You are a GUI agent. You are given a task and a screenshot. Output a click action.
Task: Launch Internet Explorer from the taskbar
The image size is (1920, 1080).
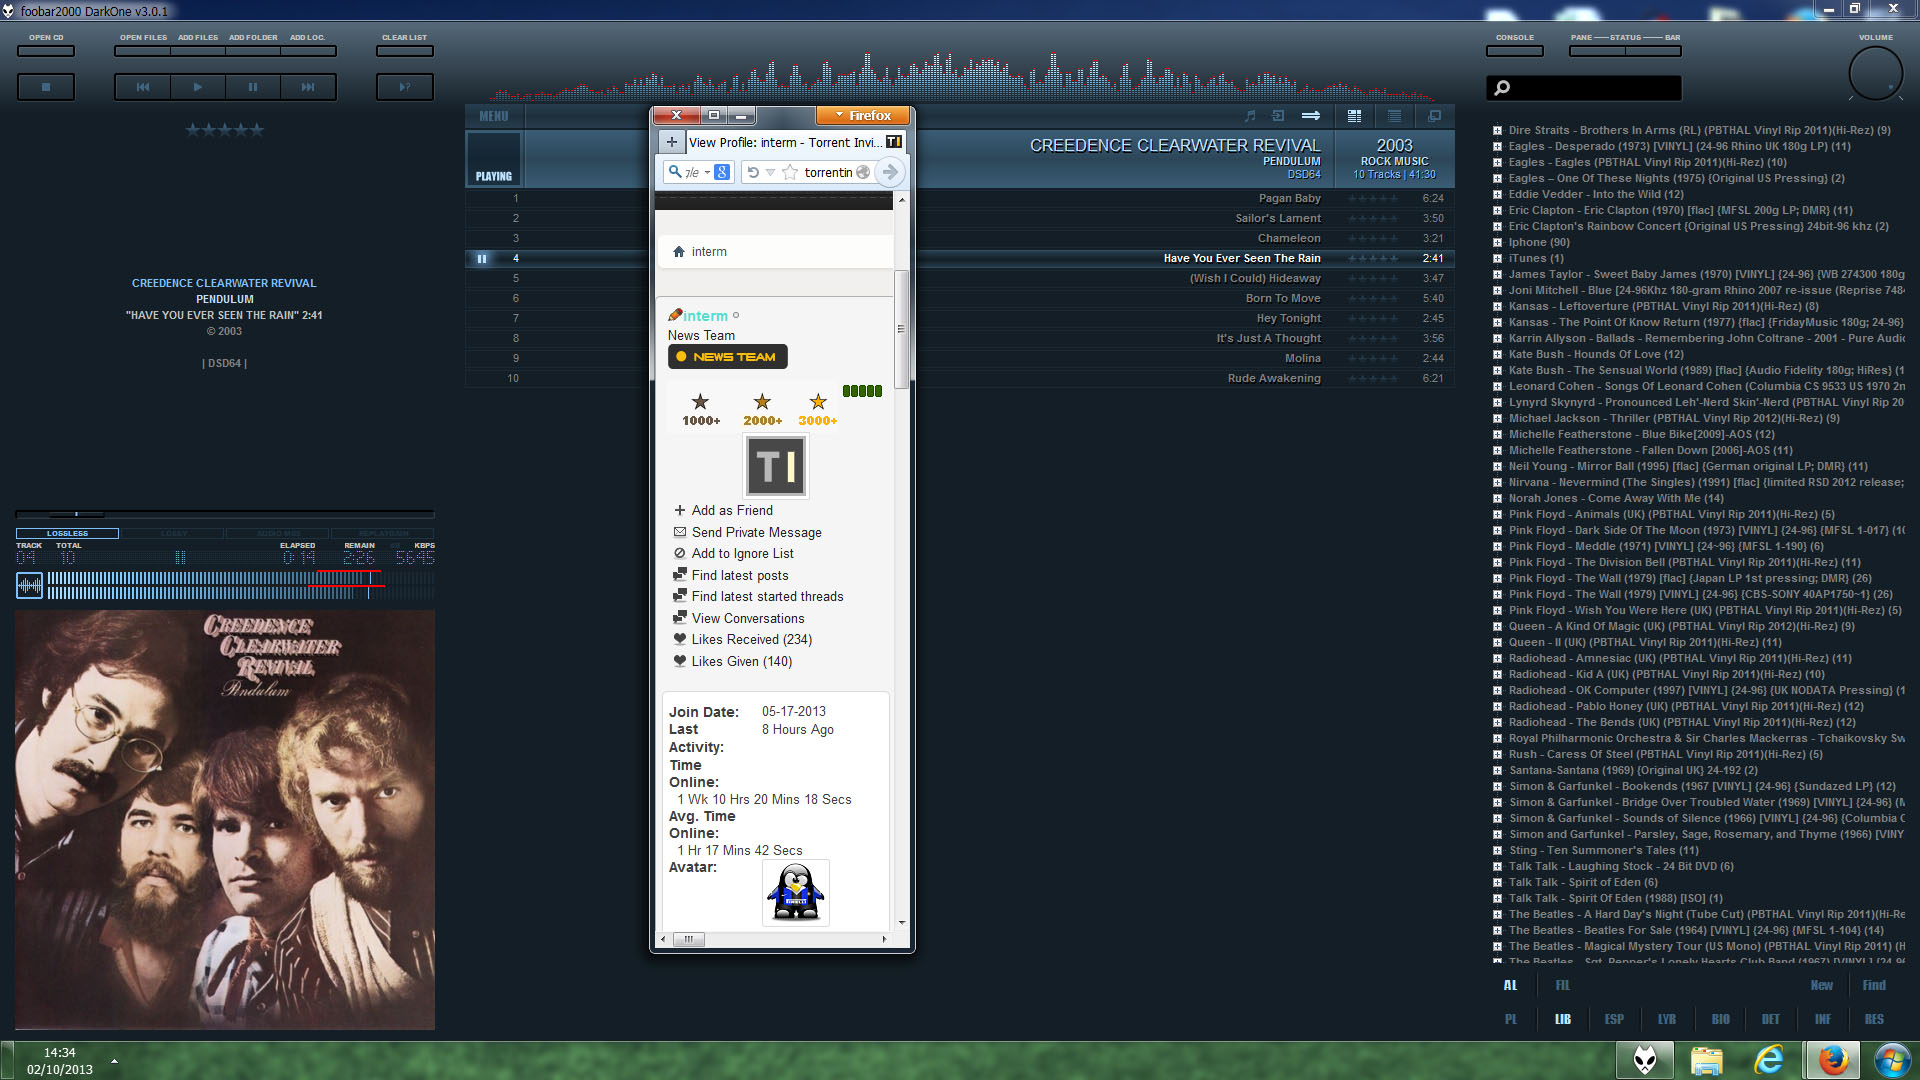point(1770,1060)
